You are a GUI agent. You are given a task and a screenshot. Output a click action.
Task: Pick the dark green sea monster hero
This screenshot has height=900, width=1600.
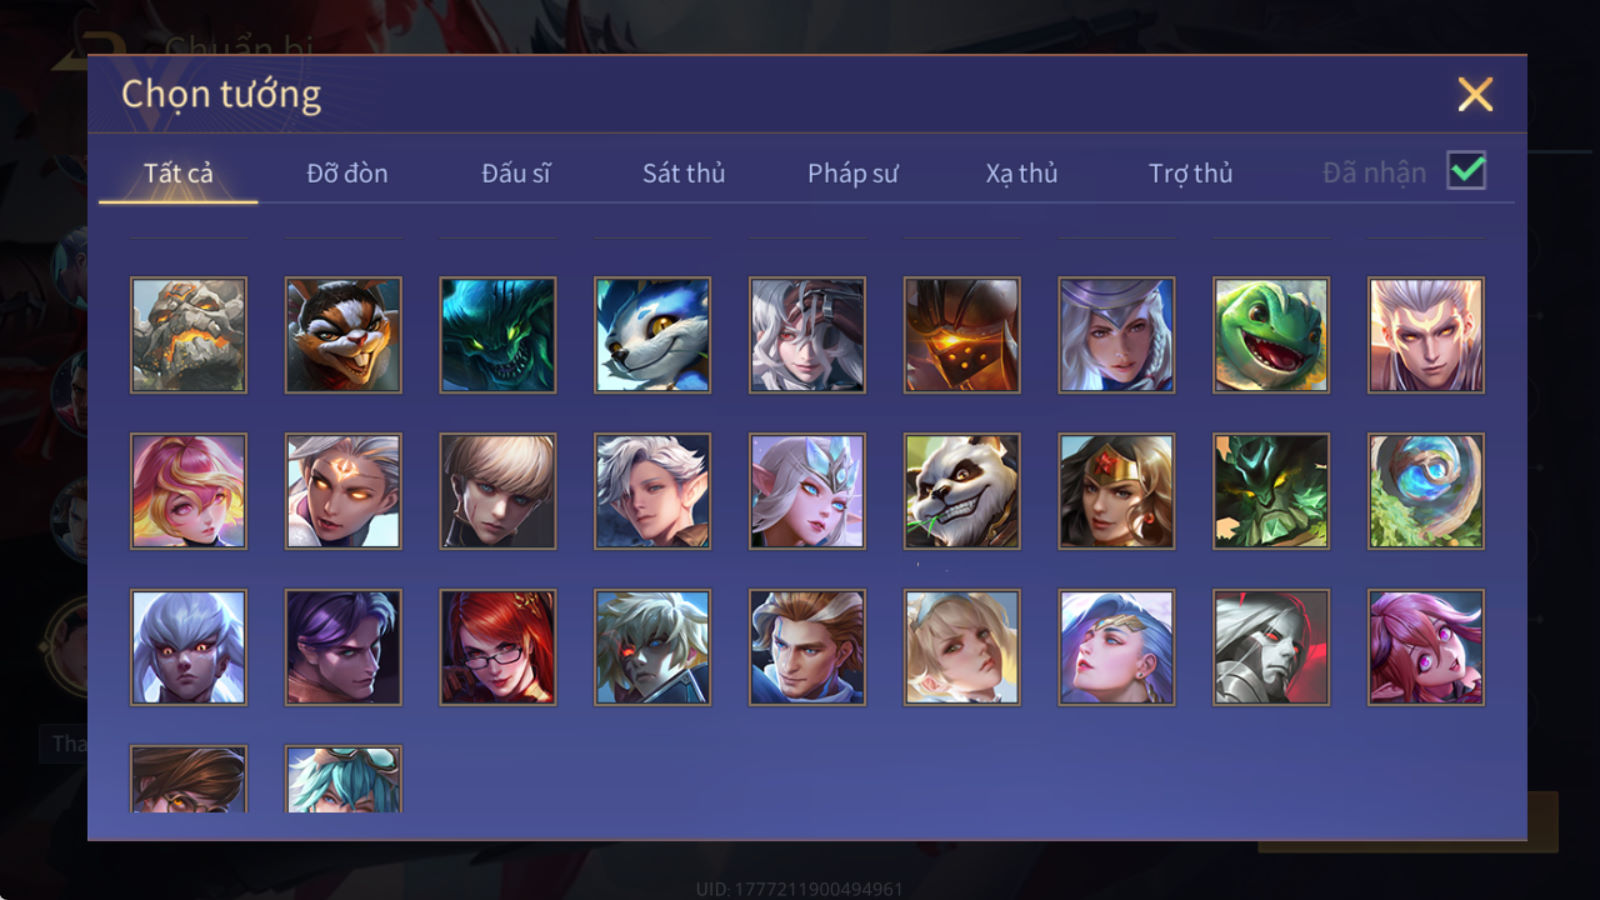(x=498, y=335)
